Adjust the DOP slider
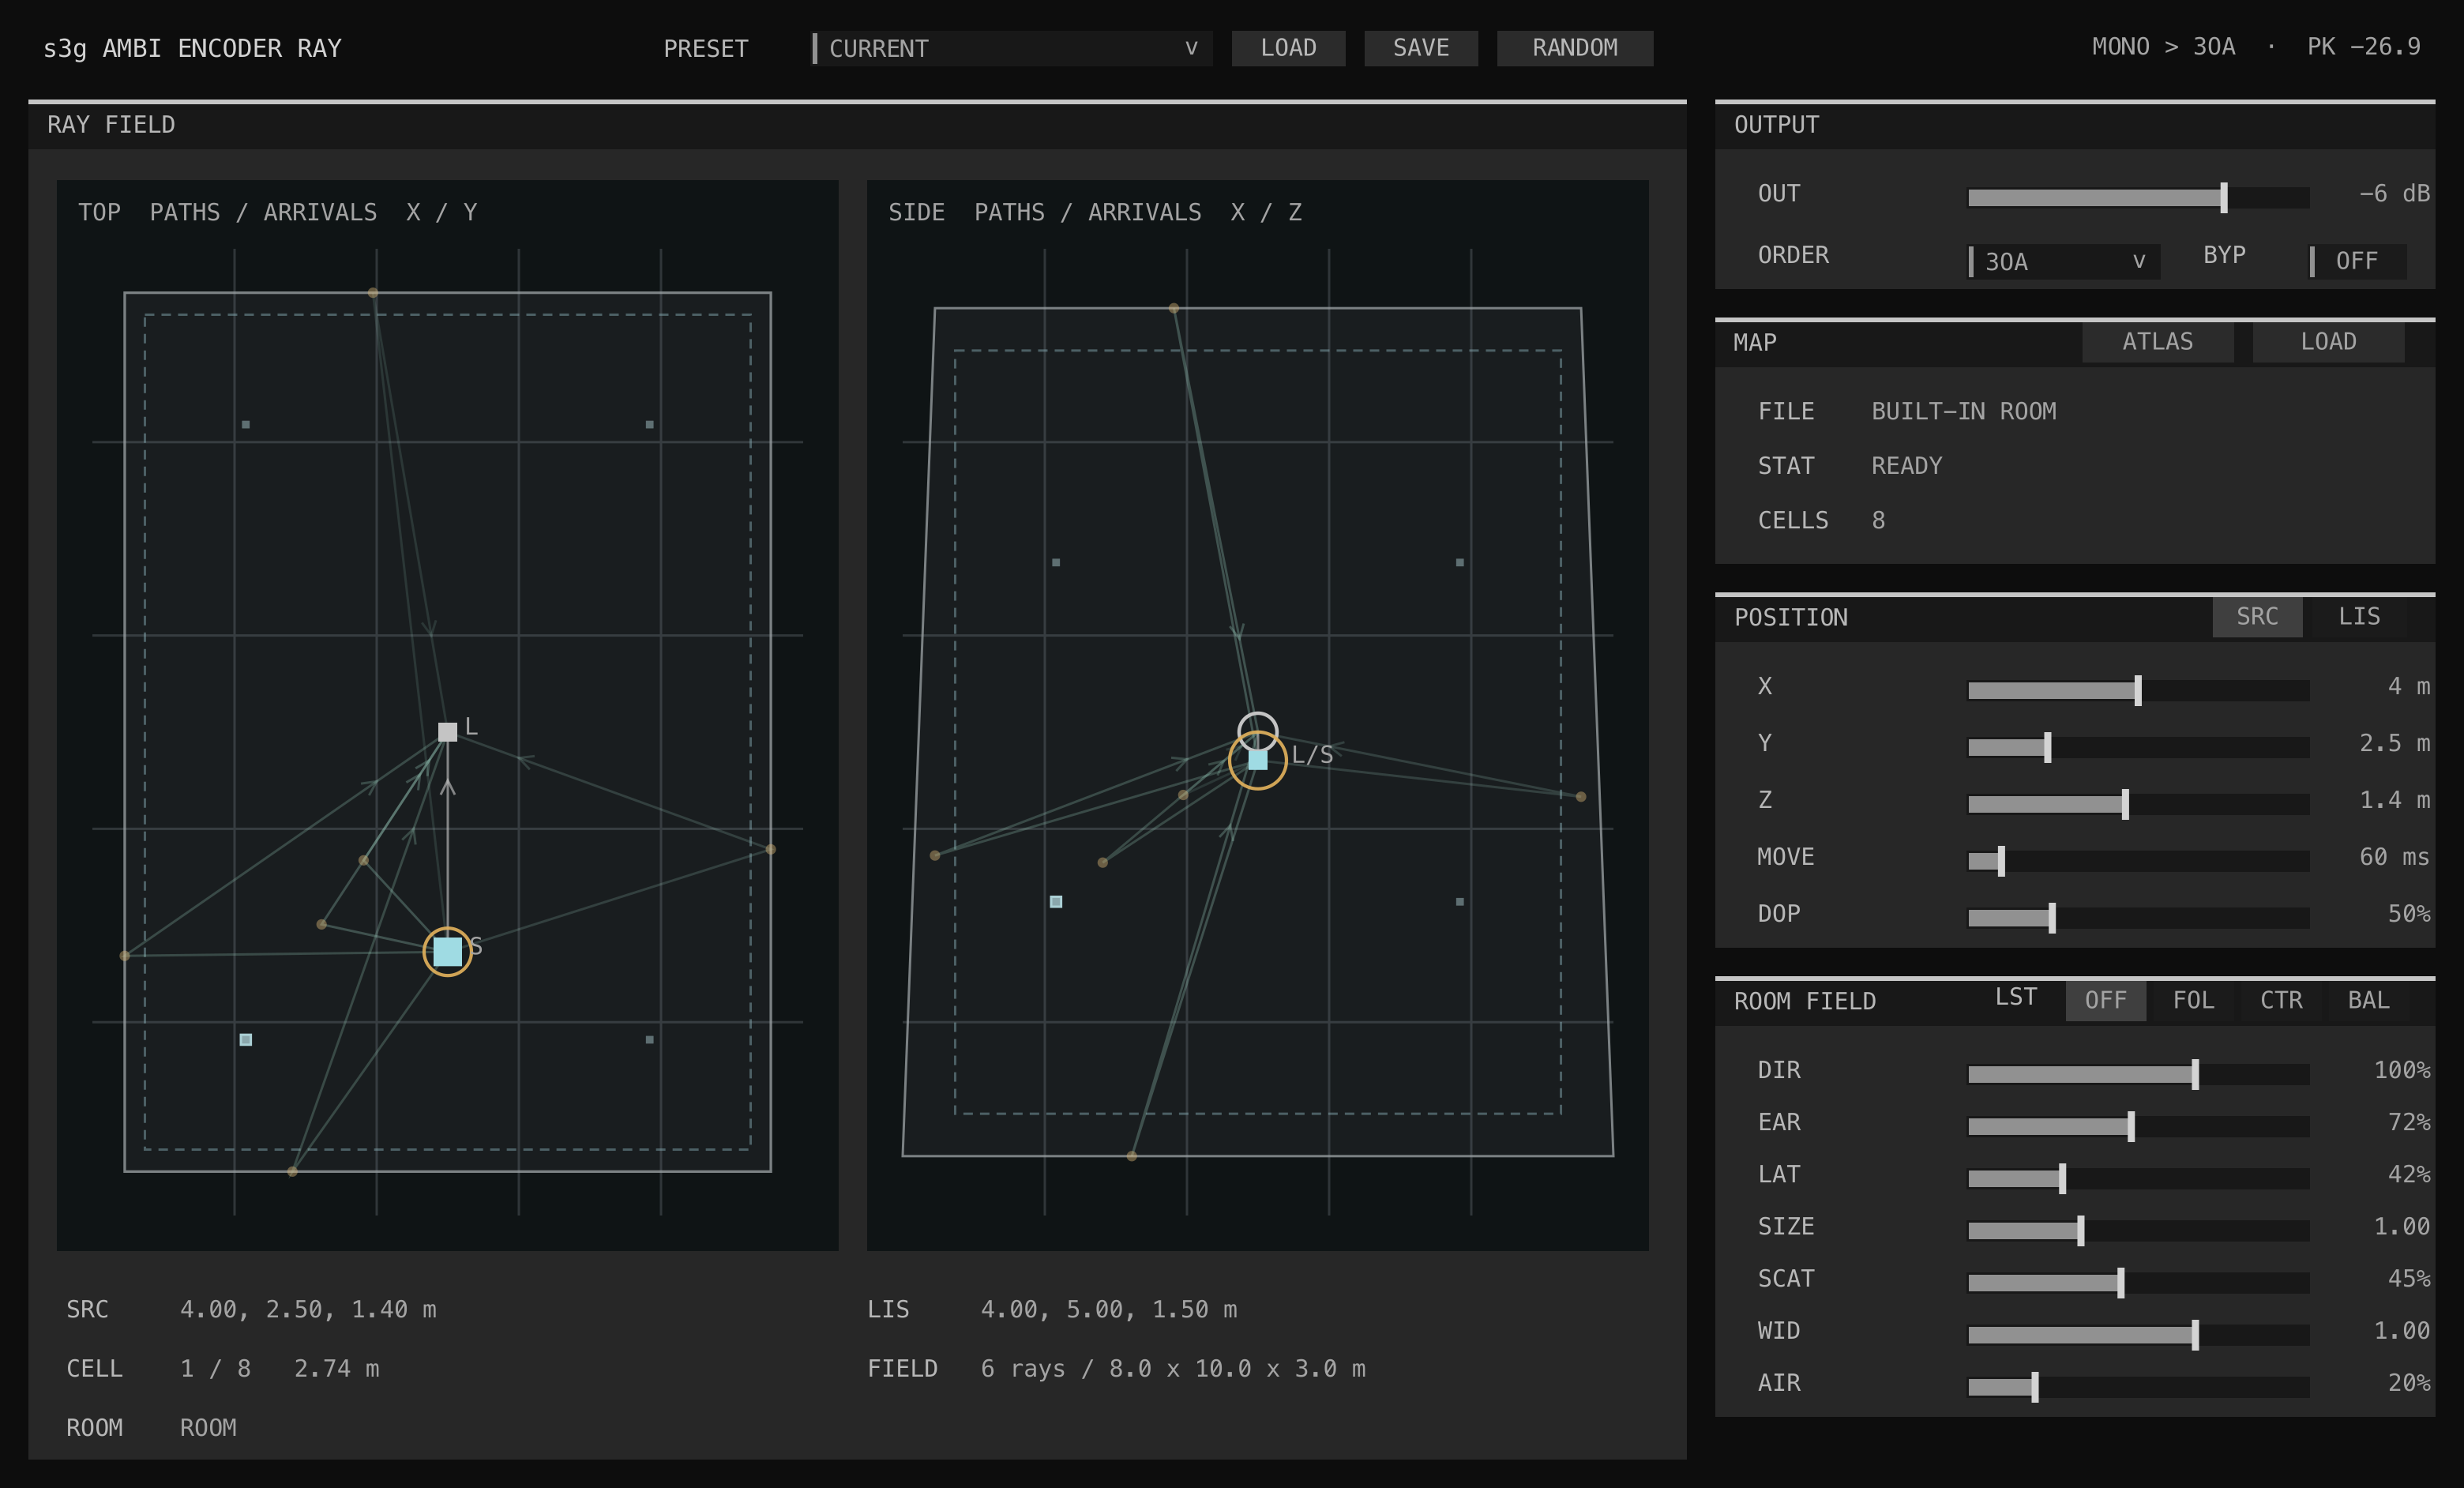Viewport: 2464px width, 1488px height. pos(2138,918)
